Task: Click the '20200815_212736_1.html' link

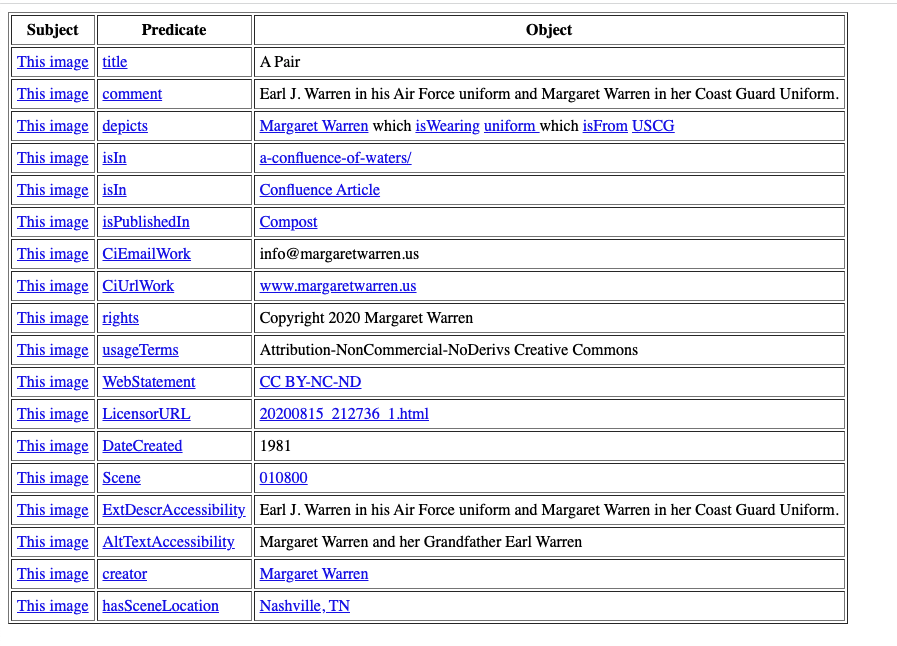Action: (x=344, y=414)
